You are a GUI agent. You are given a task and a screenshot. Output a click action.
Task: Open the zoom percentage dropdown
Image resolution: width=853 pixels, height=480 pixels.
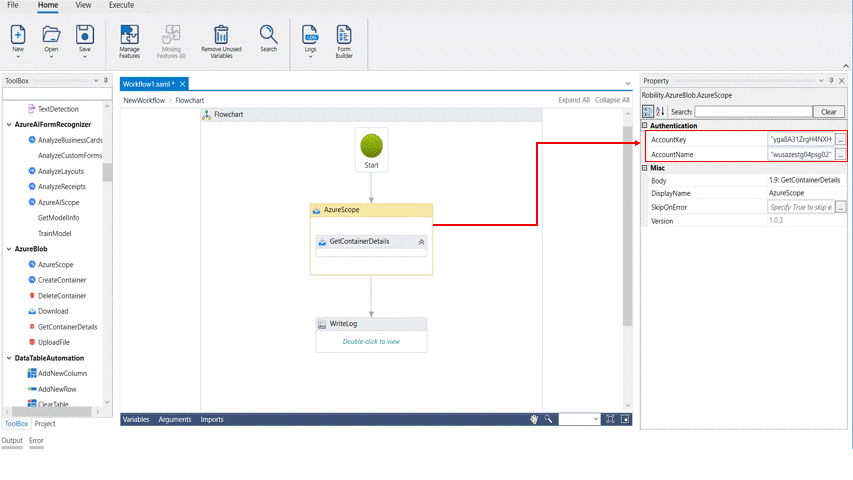click(x=595, y=420)
